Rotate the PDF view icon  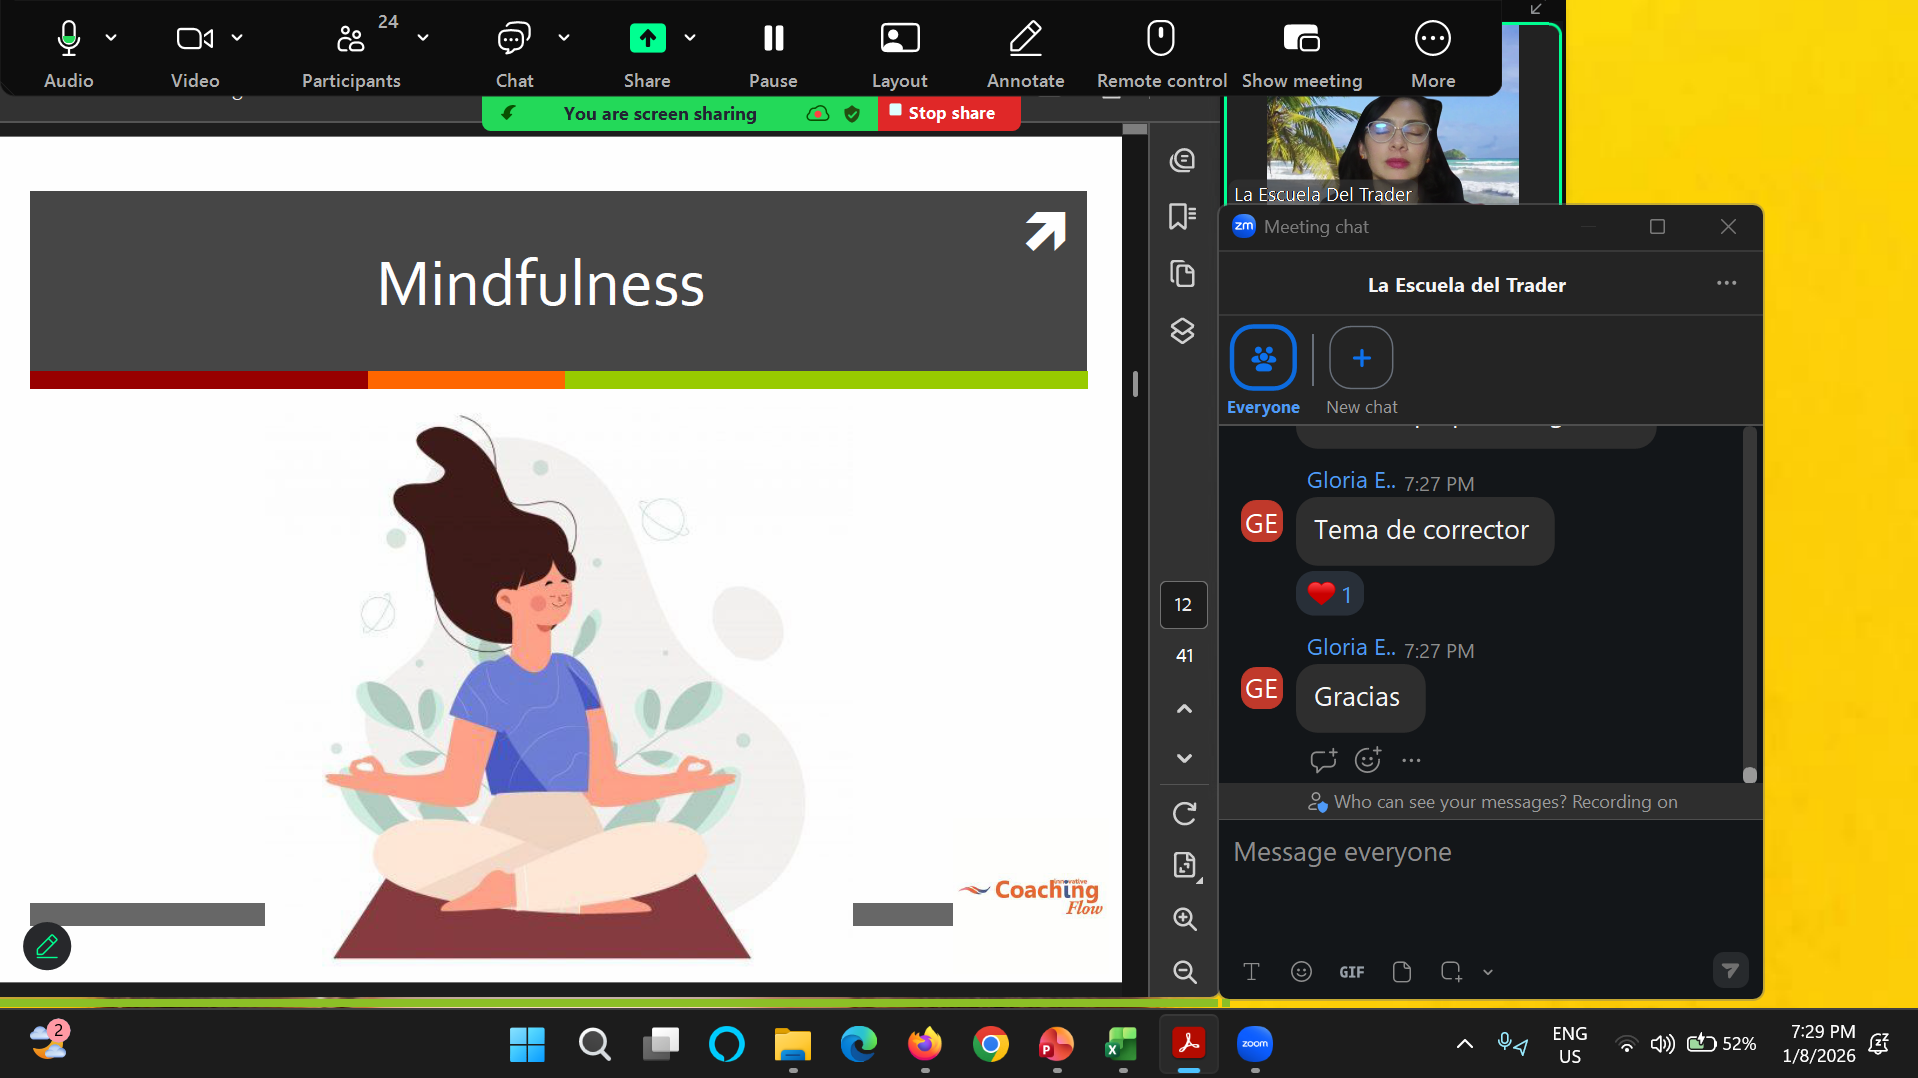pyautogui.click(x=1184, y=814)
